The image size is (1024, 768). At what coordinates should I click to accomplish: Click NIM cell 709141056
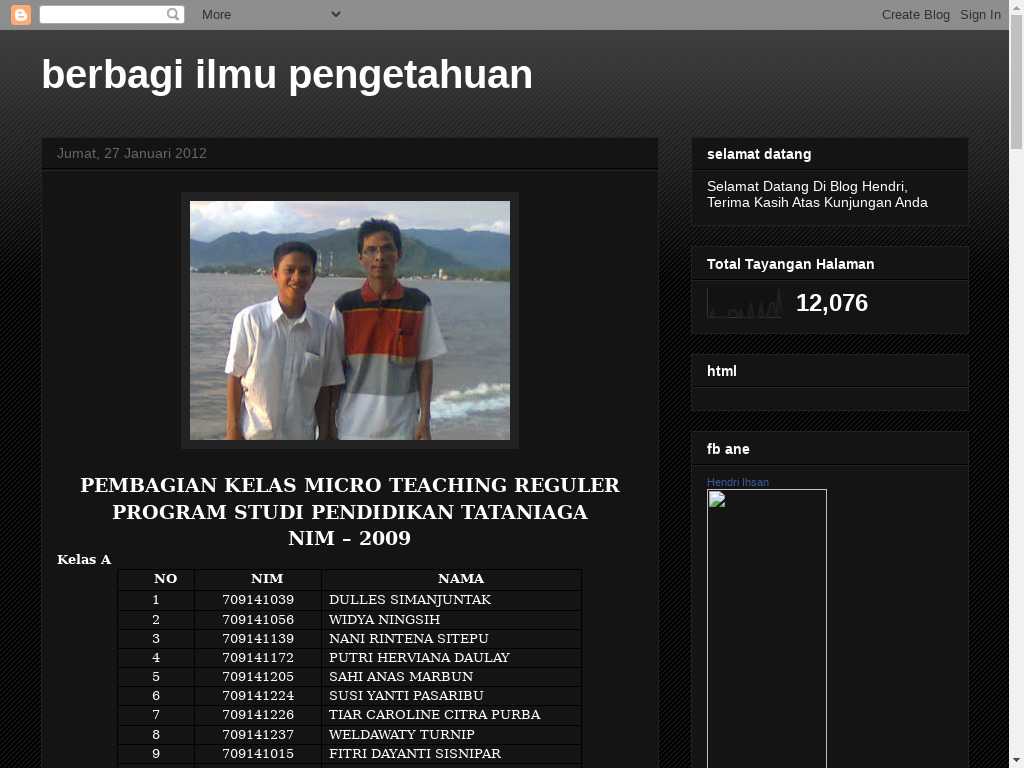pyautogui.click(x=258, y=619)
